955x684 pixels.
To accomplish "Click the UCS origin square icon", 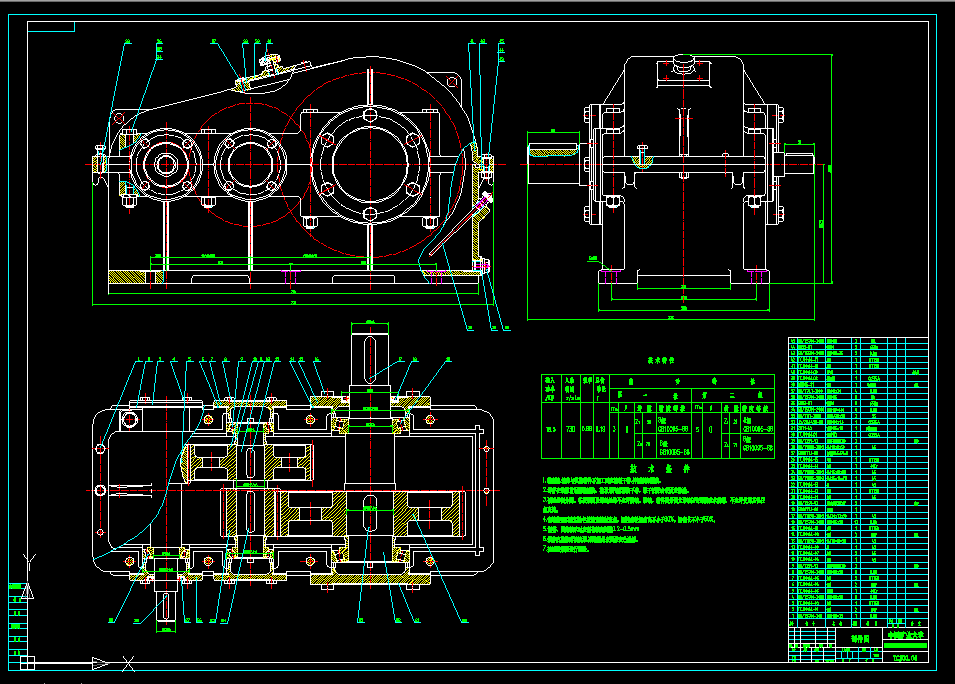I will point(27,663).
